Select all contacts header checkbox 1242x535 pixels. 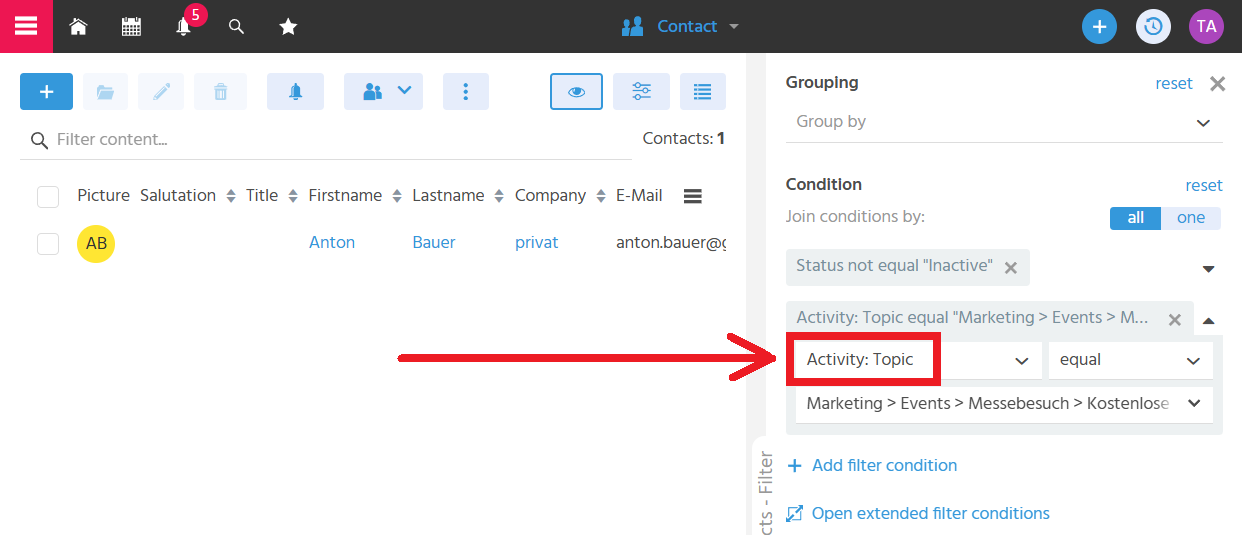click(48, 196)
